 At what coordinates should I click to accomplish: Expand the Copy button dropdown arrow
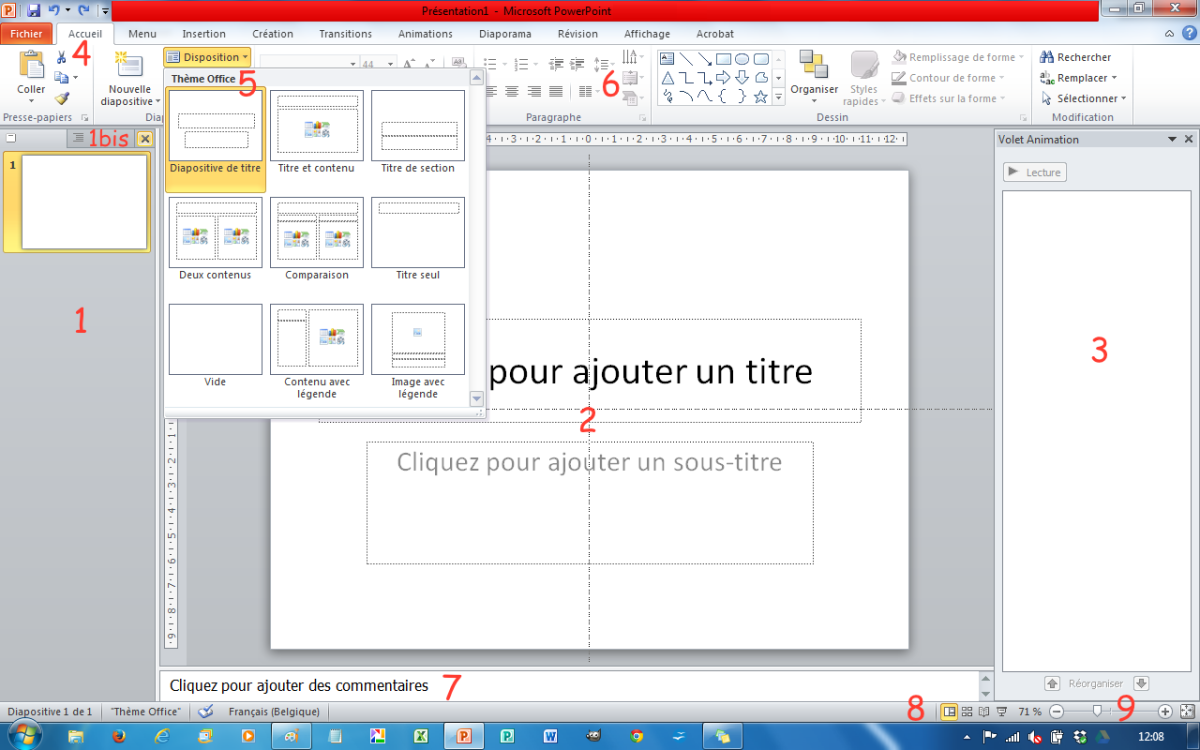pyautogui.click(x=75, y=78)
